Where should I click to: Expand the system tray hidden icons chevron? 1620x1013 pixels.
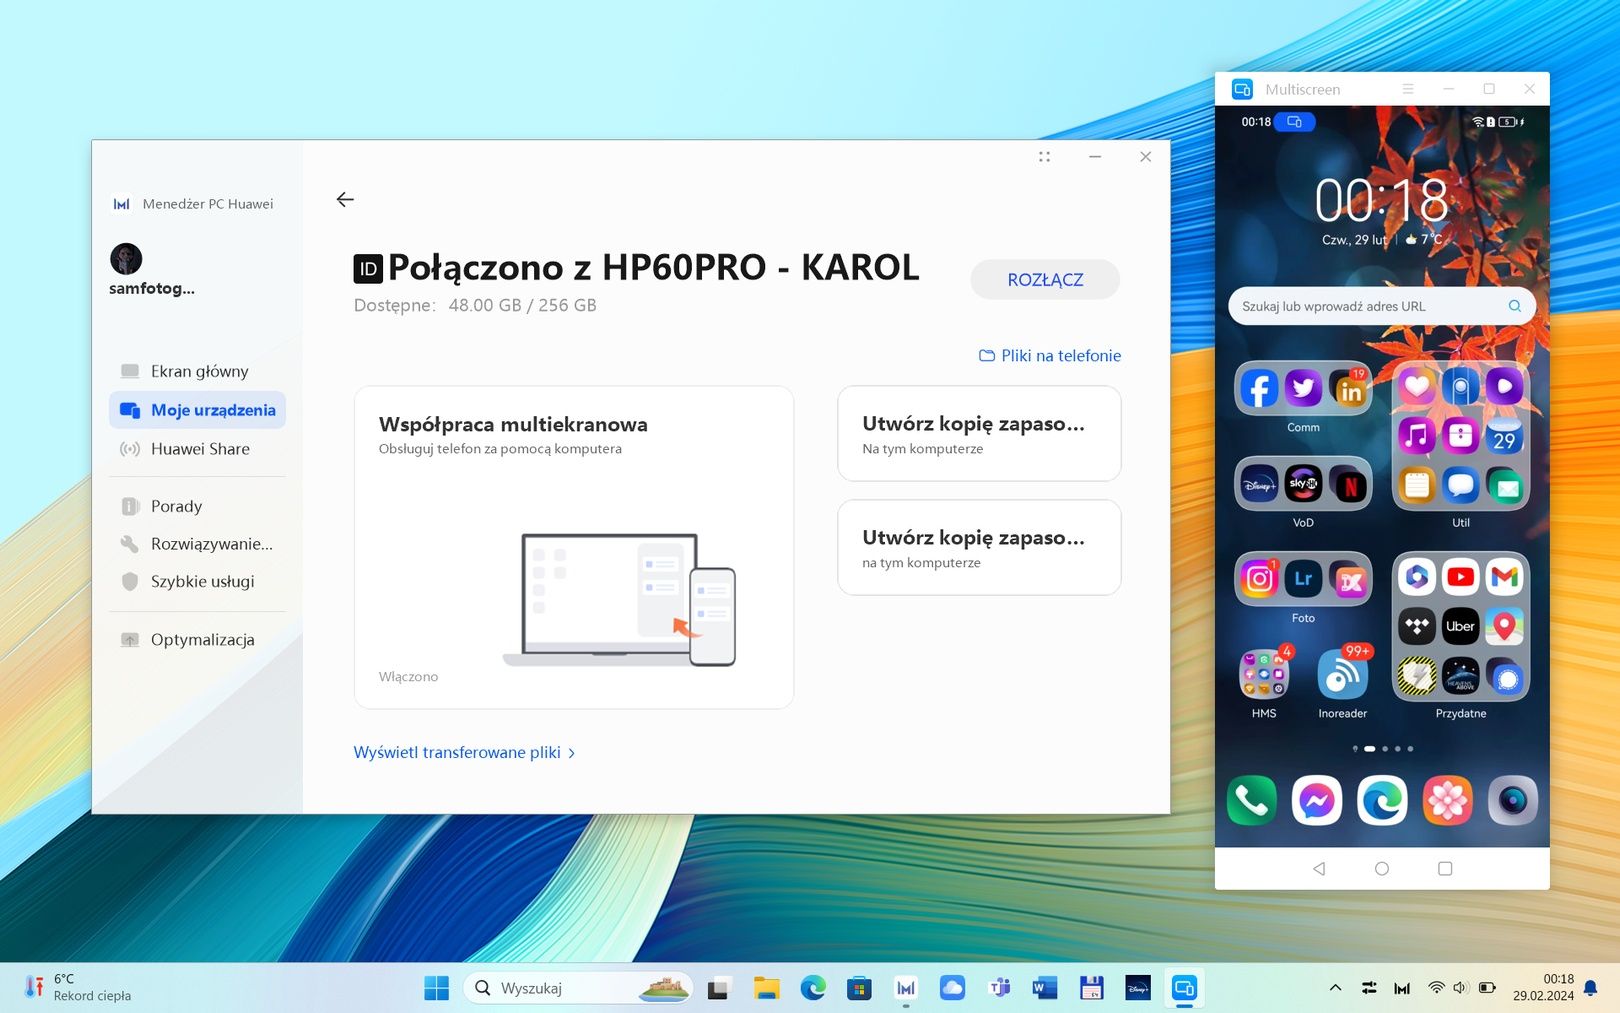(x=1335, y=988)
